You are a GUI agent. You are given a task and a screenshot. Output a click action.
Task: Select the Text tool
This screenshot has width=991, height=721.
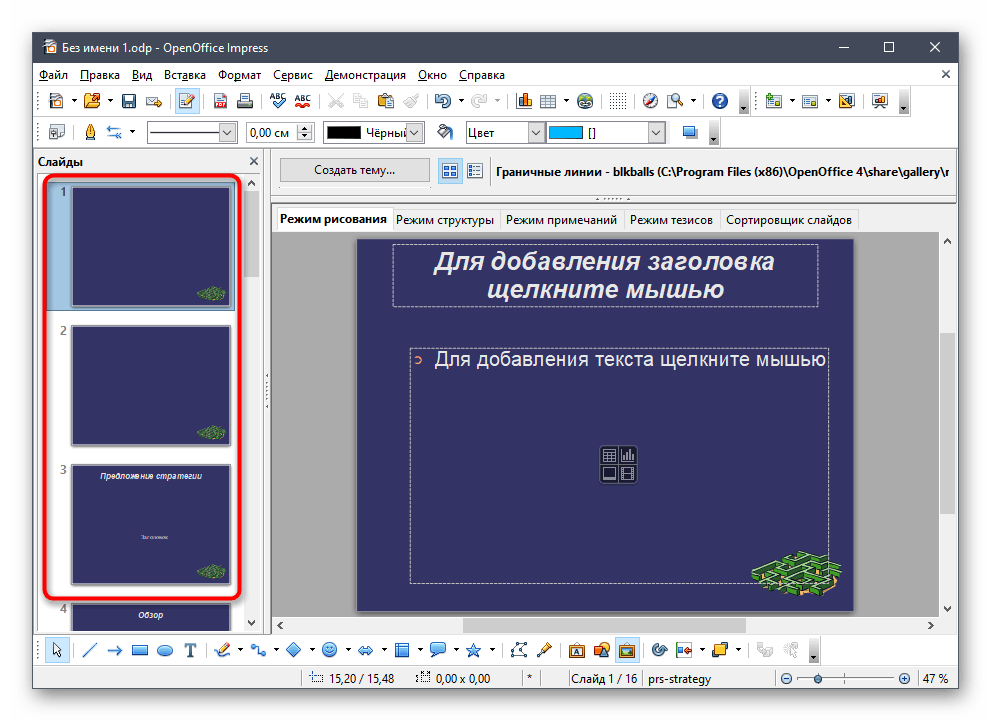tap(190, 650)
